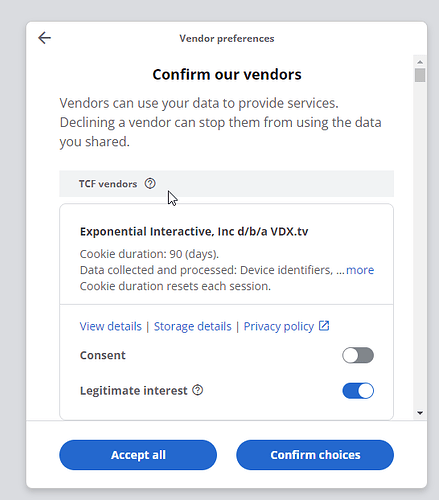
Task: Click the scrollbar track below the thumb
Action: [420, 245]
